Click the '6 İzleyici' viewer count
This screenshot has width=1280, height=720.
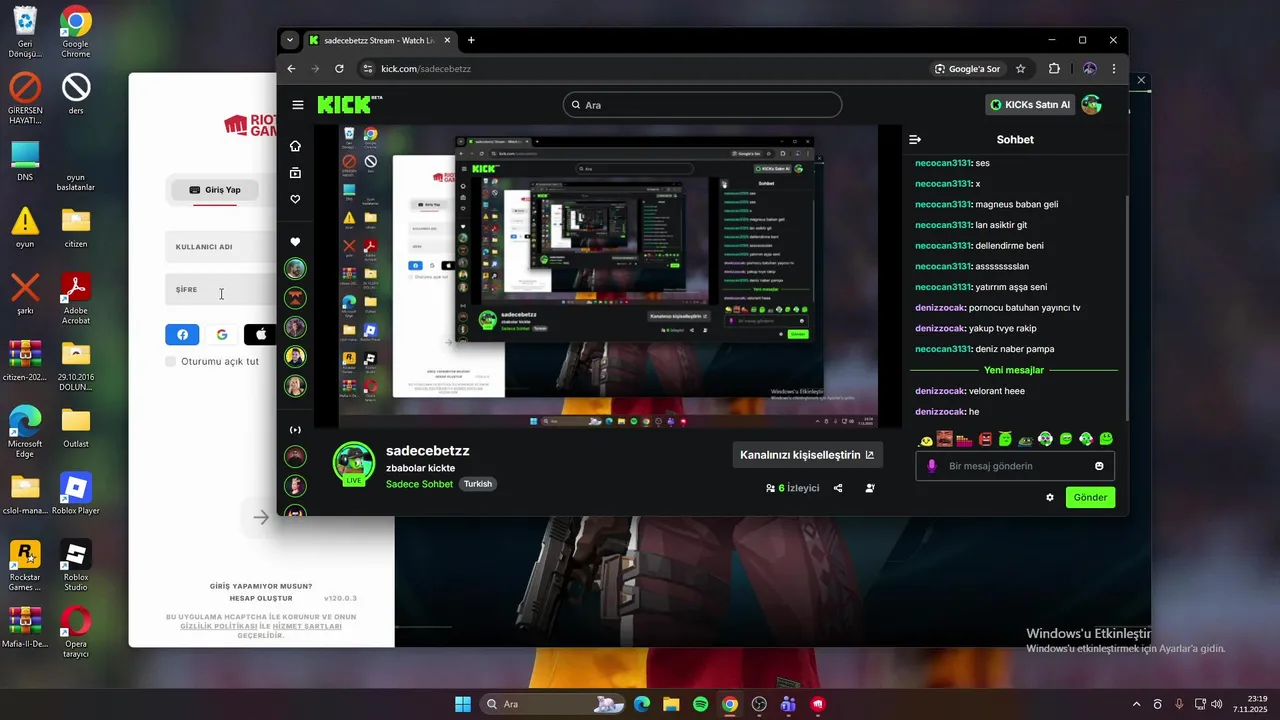792,488
